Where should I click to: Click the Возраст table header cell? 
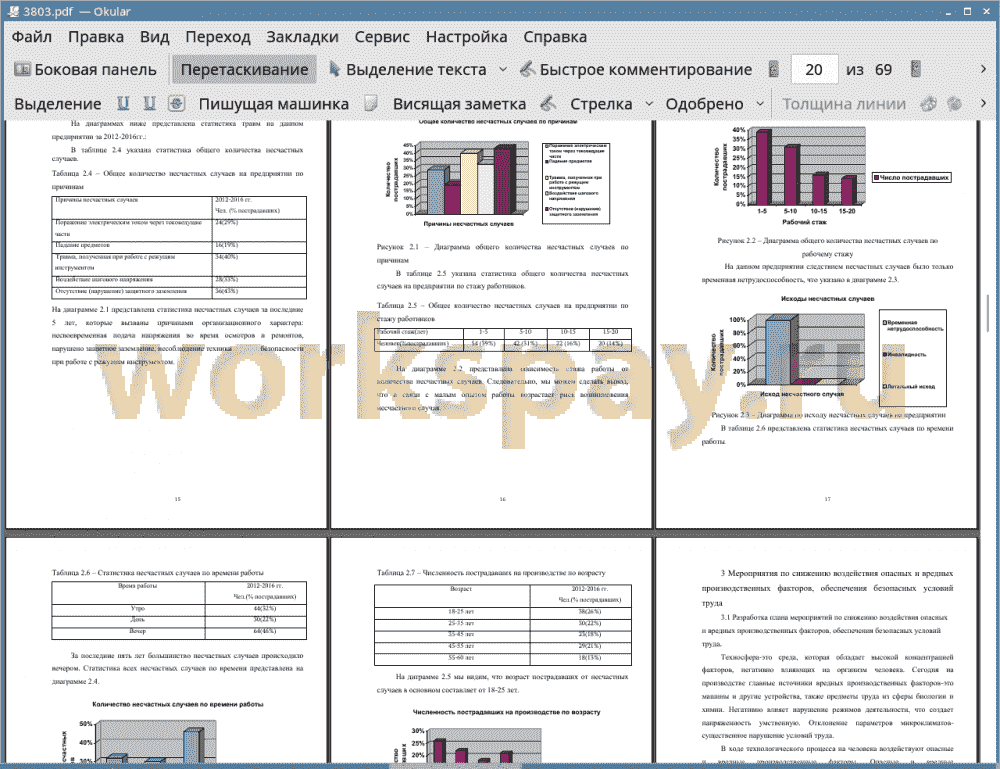[452, 594]
